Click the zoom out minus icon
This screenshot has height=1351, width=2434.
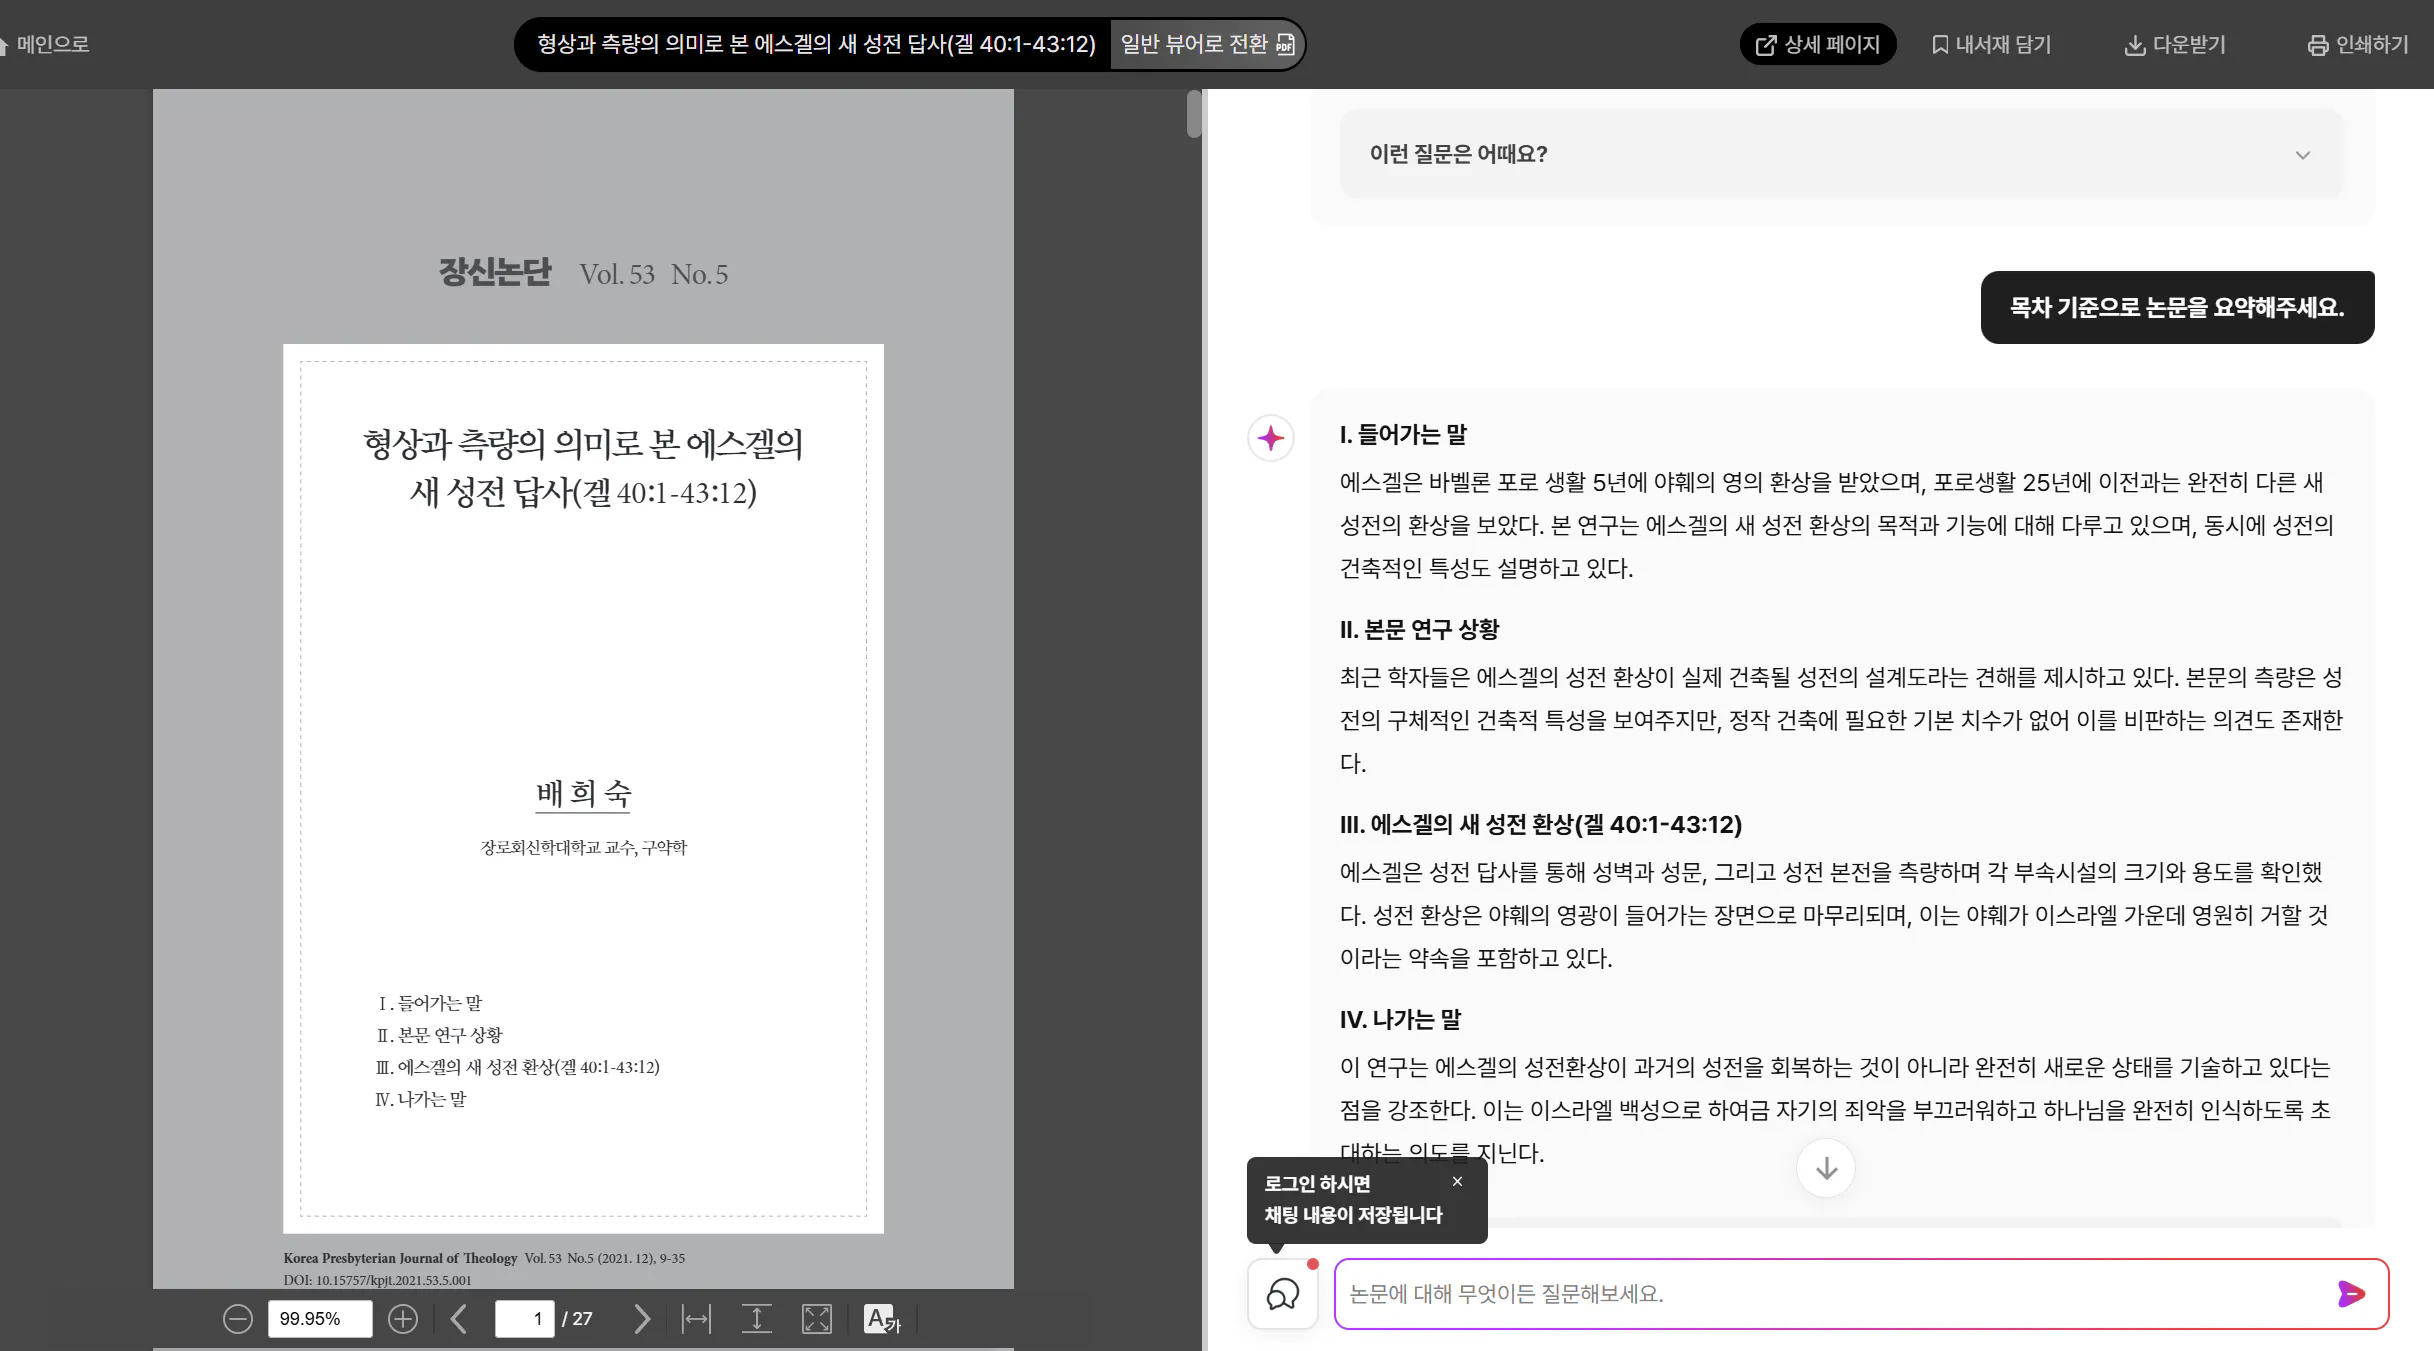237,1319
